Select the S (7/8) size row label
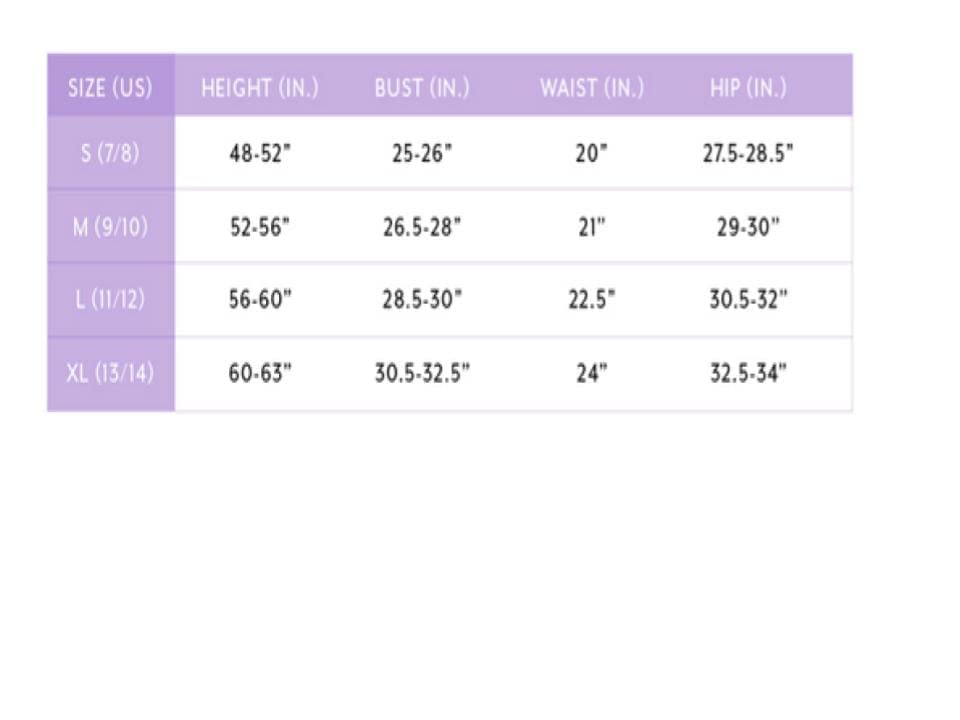The image size is (960, 720). pyautogui.click(x=110, y=154)
